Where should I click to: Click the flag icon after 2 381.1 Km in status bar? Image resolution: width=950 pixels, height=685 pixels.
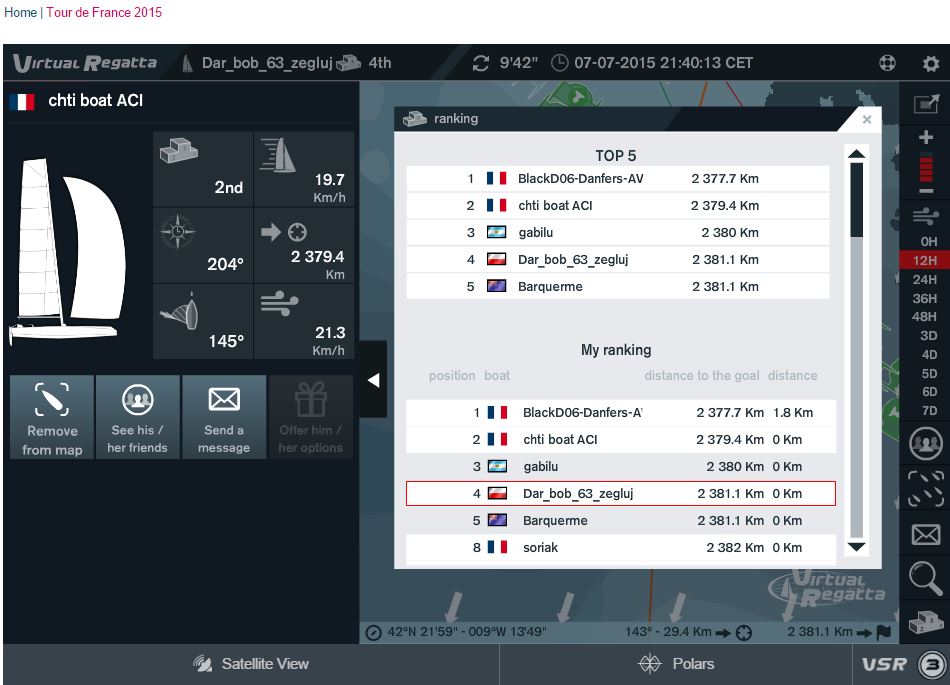[x=884, y=632]
